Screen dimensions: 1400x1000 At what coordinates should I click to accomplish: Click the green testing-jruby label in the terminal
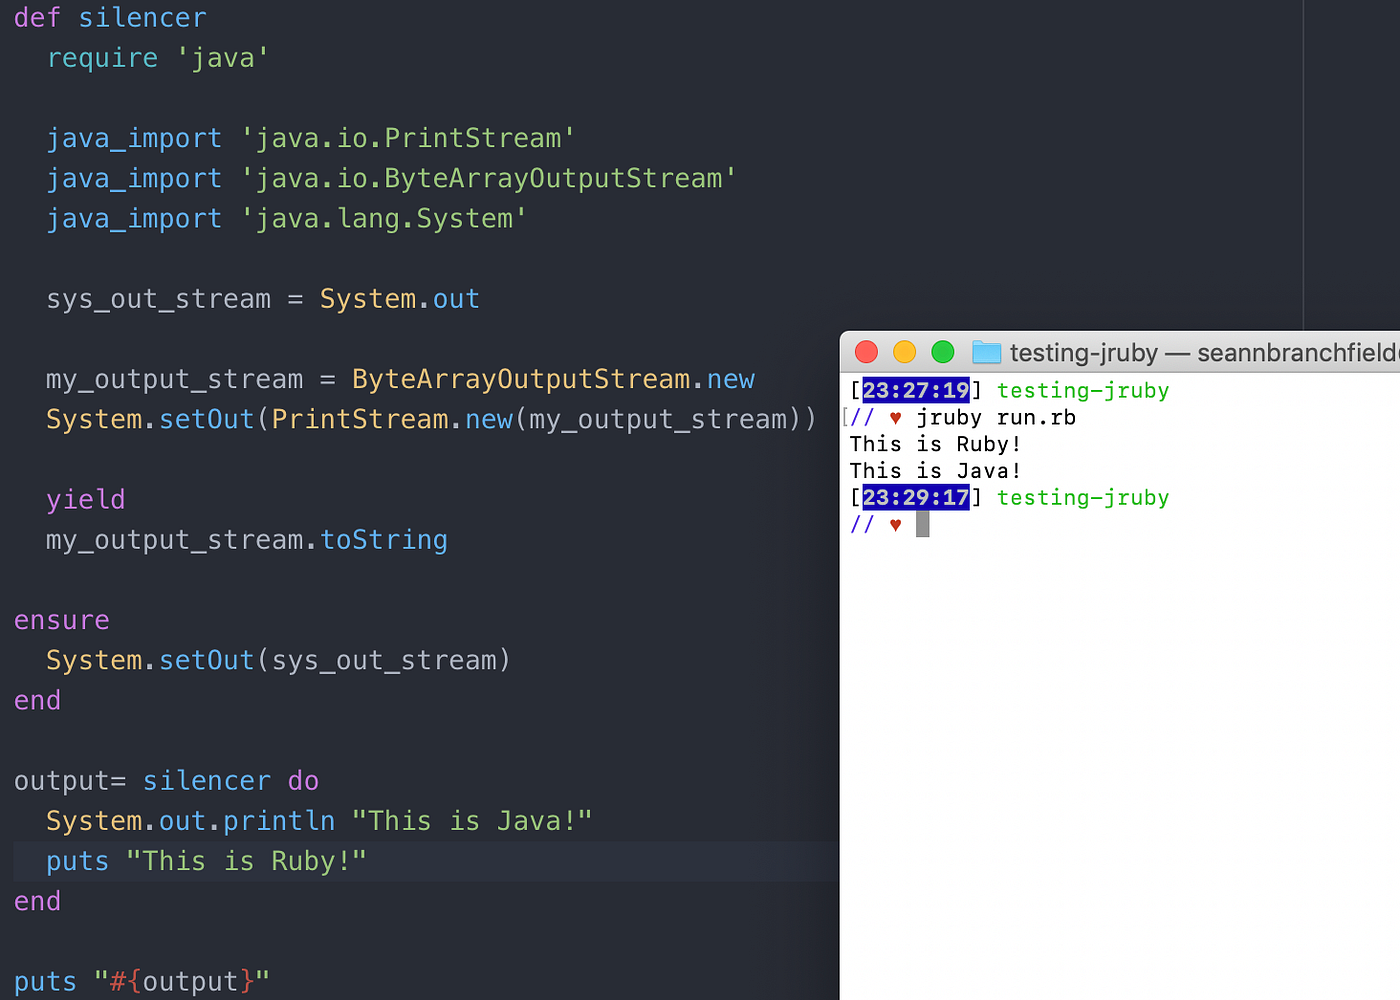click(x=1082, y=390)
